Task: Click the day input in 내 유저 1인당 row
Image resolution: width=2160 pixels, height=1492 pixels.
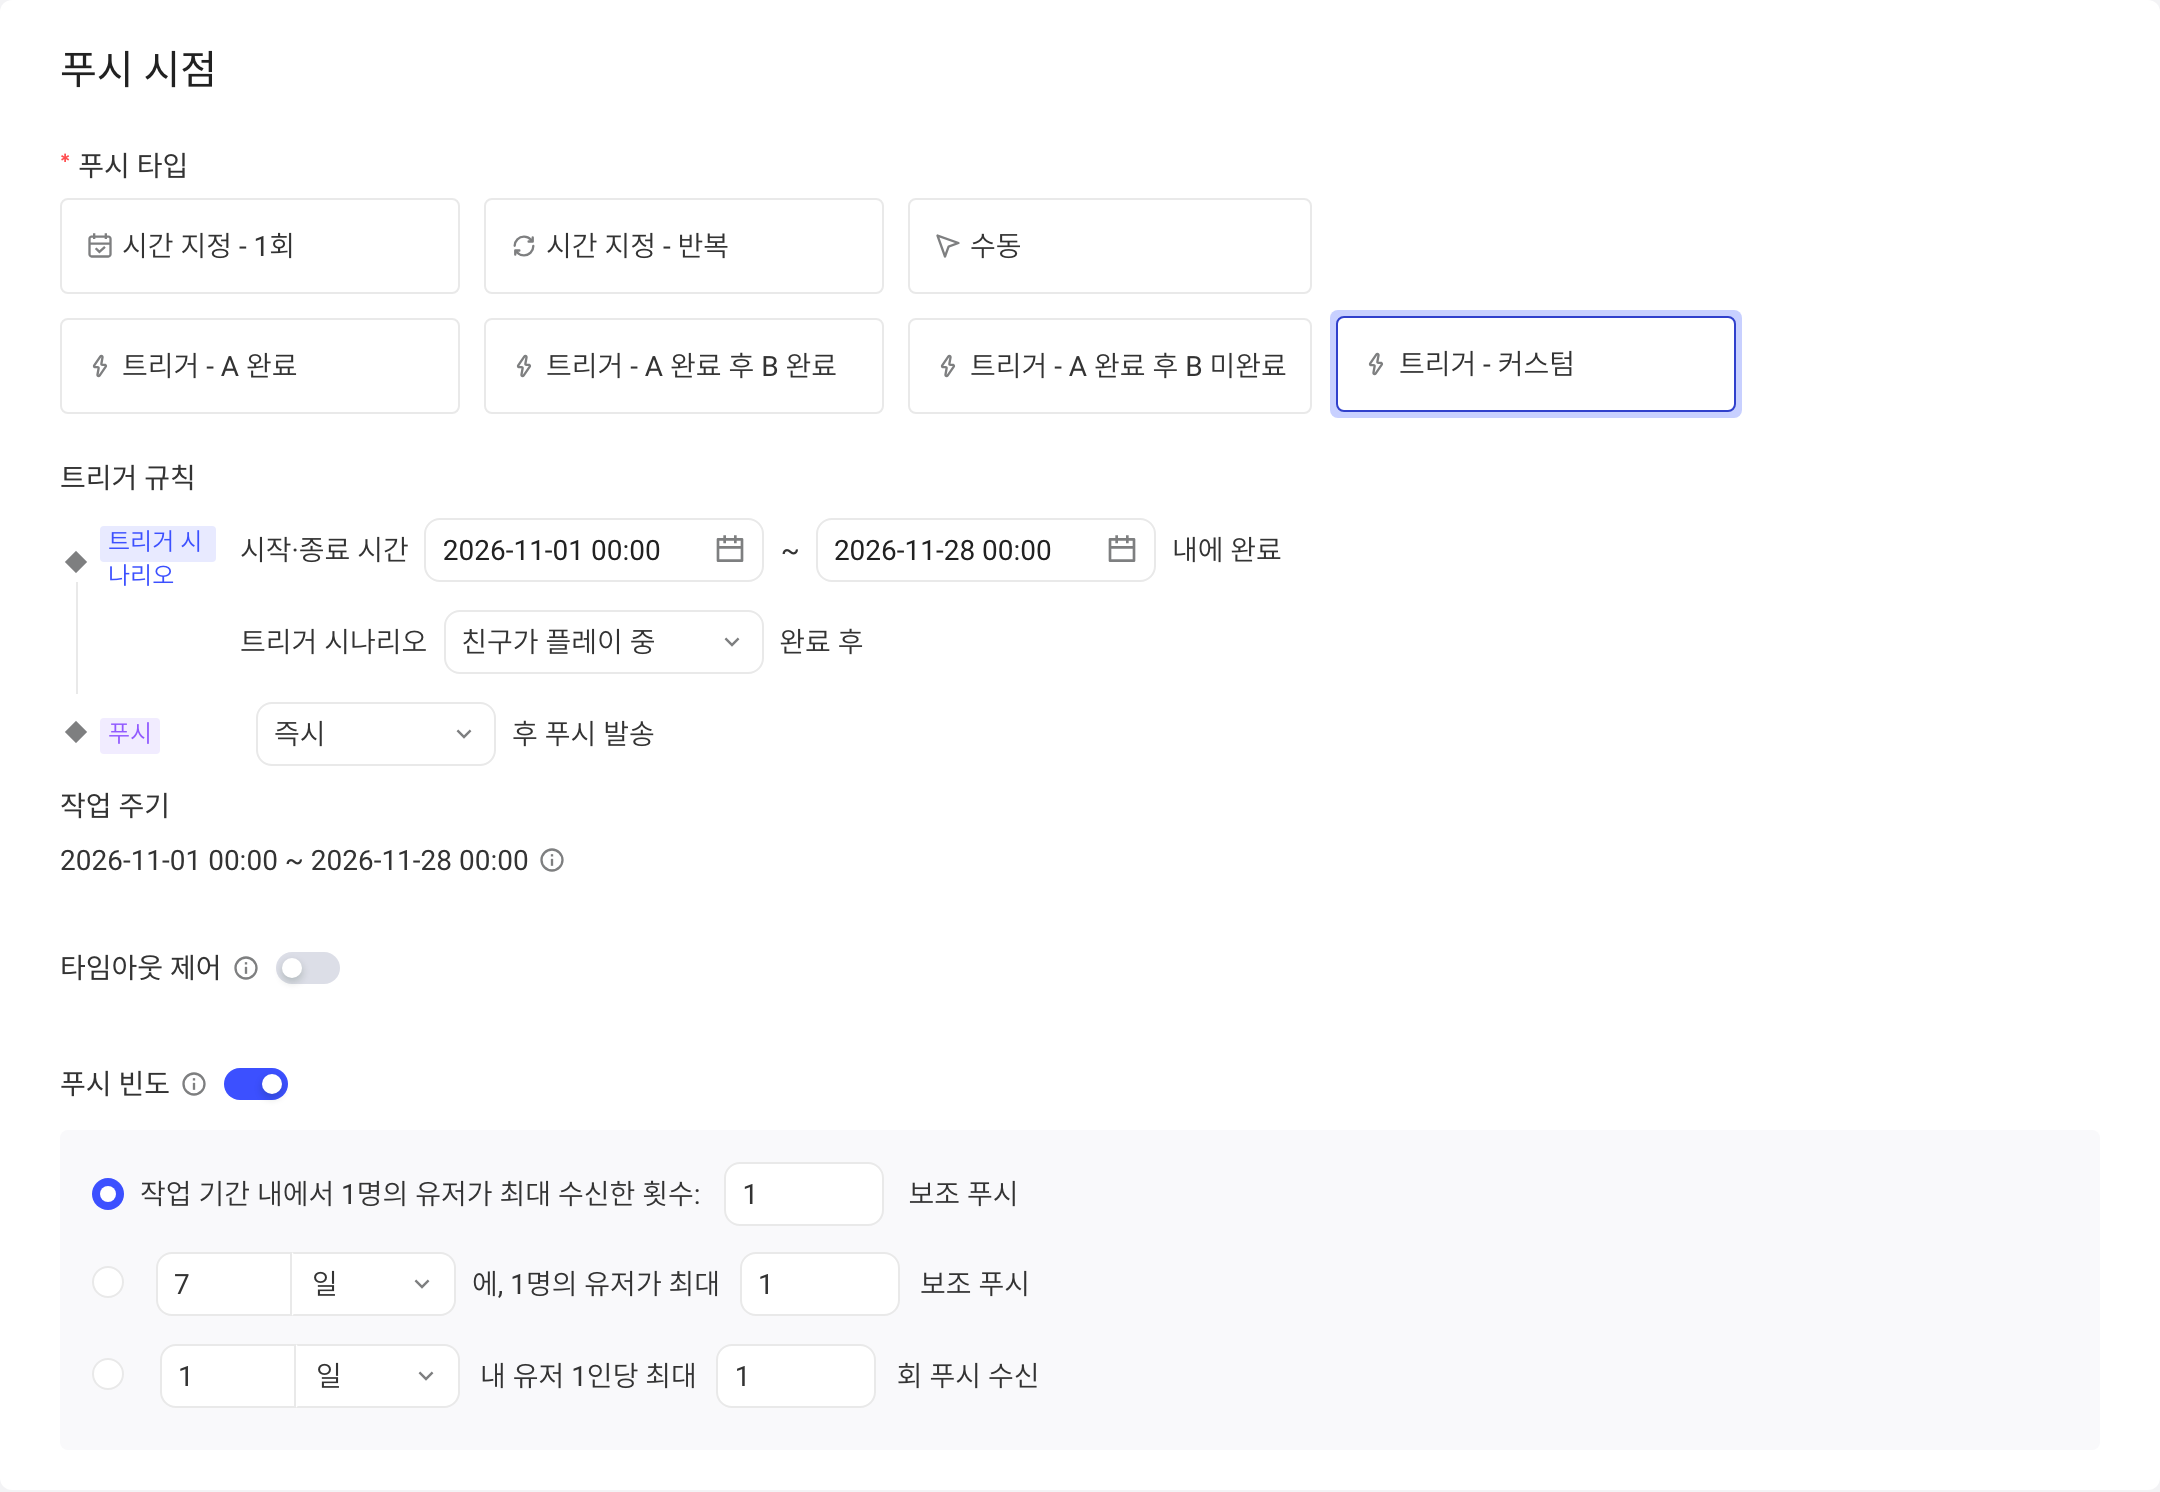Action: pos(228,1376)
